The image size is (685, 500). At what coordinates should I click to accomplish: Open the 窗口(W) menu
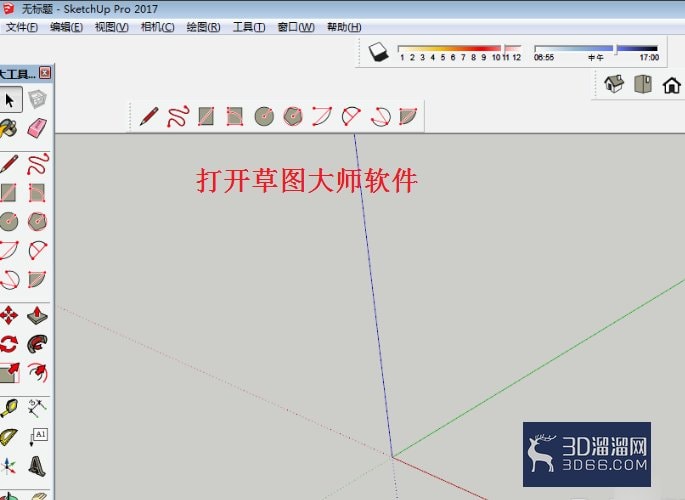tap(296, 27)
